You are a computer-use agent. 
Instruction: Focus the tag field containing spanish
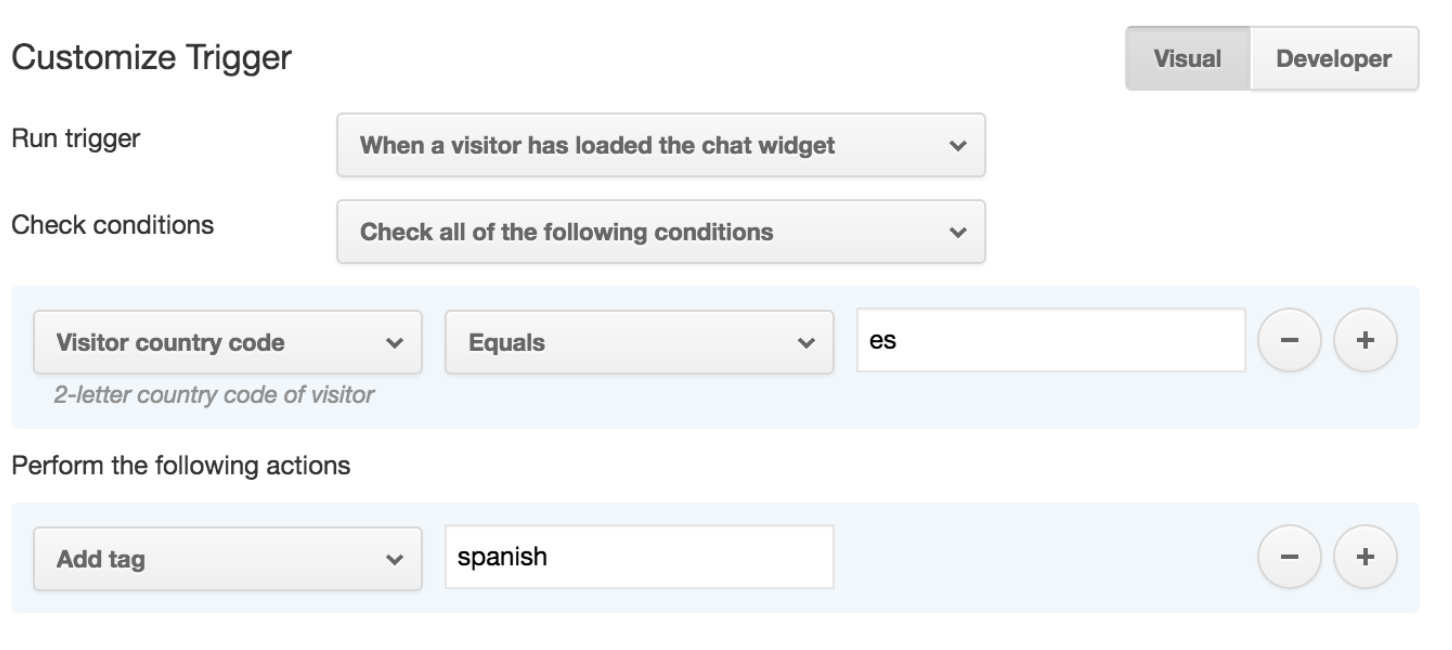click(638, 557)
